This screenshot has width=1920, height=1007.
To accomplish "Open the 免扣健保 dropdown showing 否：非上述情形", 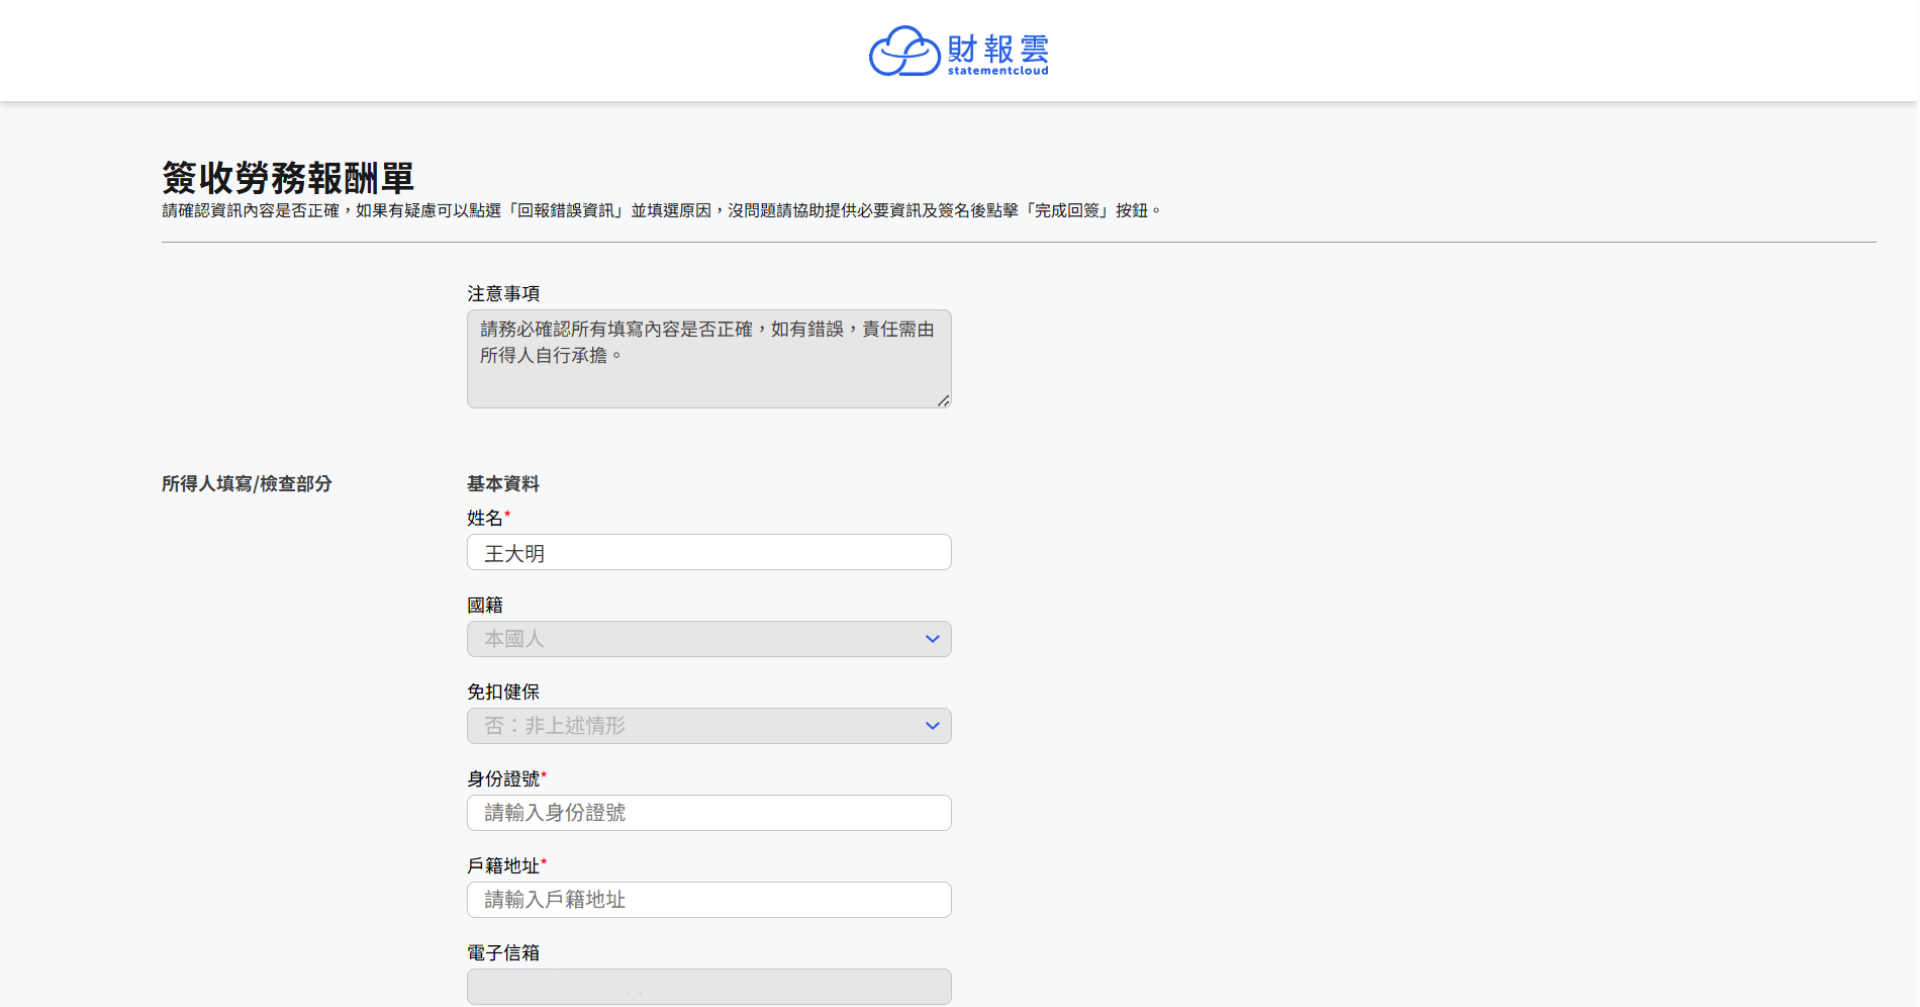I will click(709, 726).
